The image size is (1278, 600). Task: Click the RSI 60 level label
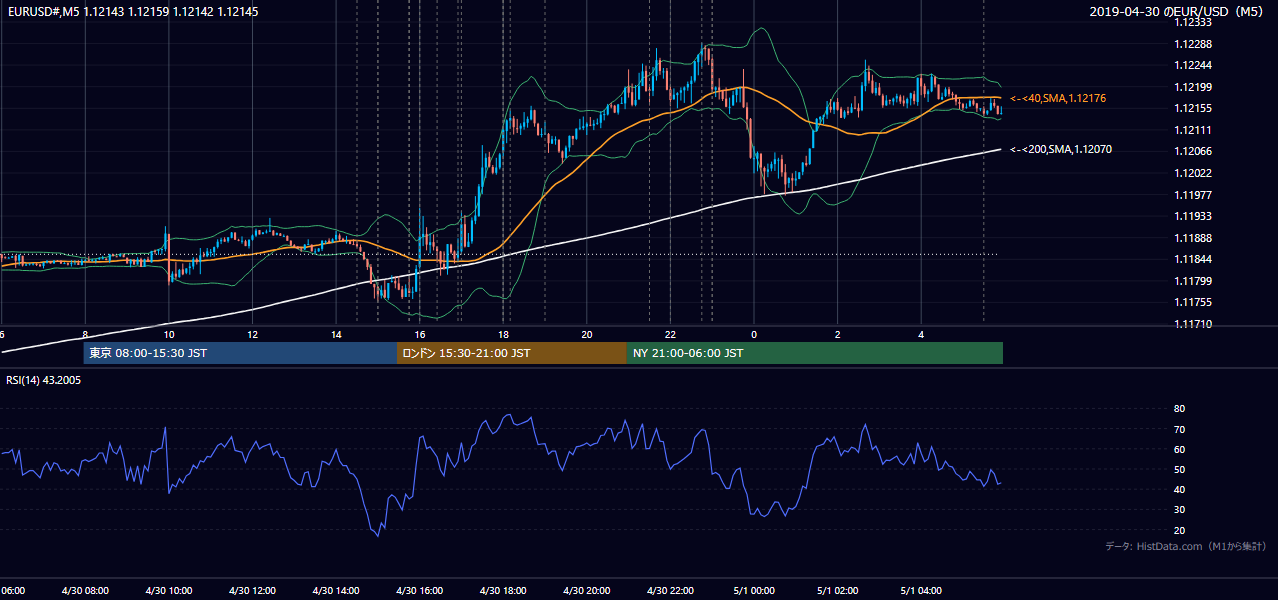pos(1179,449)
